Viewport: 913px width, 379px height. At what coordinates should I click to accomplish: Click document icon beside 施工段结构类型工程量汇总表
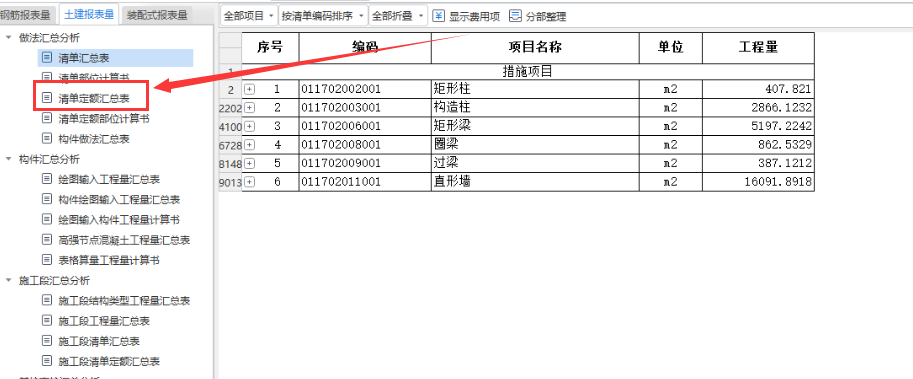click(x=47, y=300)
